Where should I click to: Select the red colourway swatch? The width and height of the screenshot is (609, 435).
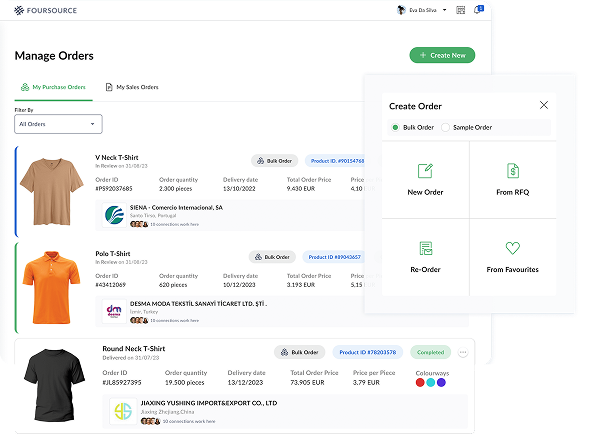[420, 383]
